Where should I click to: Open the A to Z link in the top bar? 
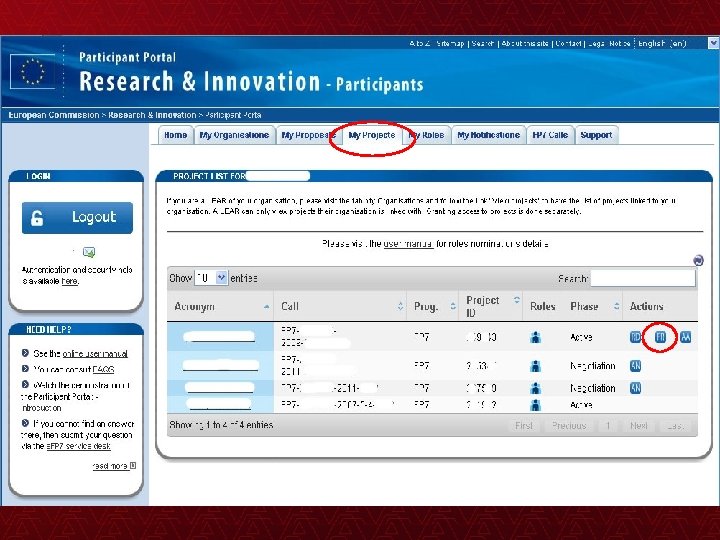pos(420,43)
